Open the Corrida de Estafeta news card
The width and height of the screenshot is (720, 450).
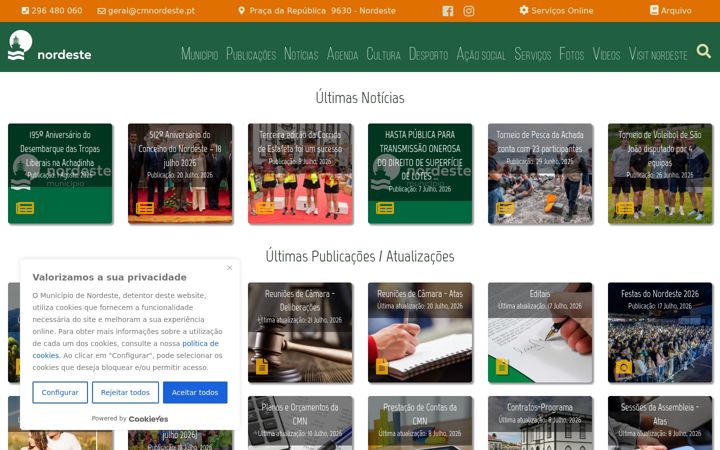tap(300, 174)
